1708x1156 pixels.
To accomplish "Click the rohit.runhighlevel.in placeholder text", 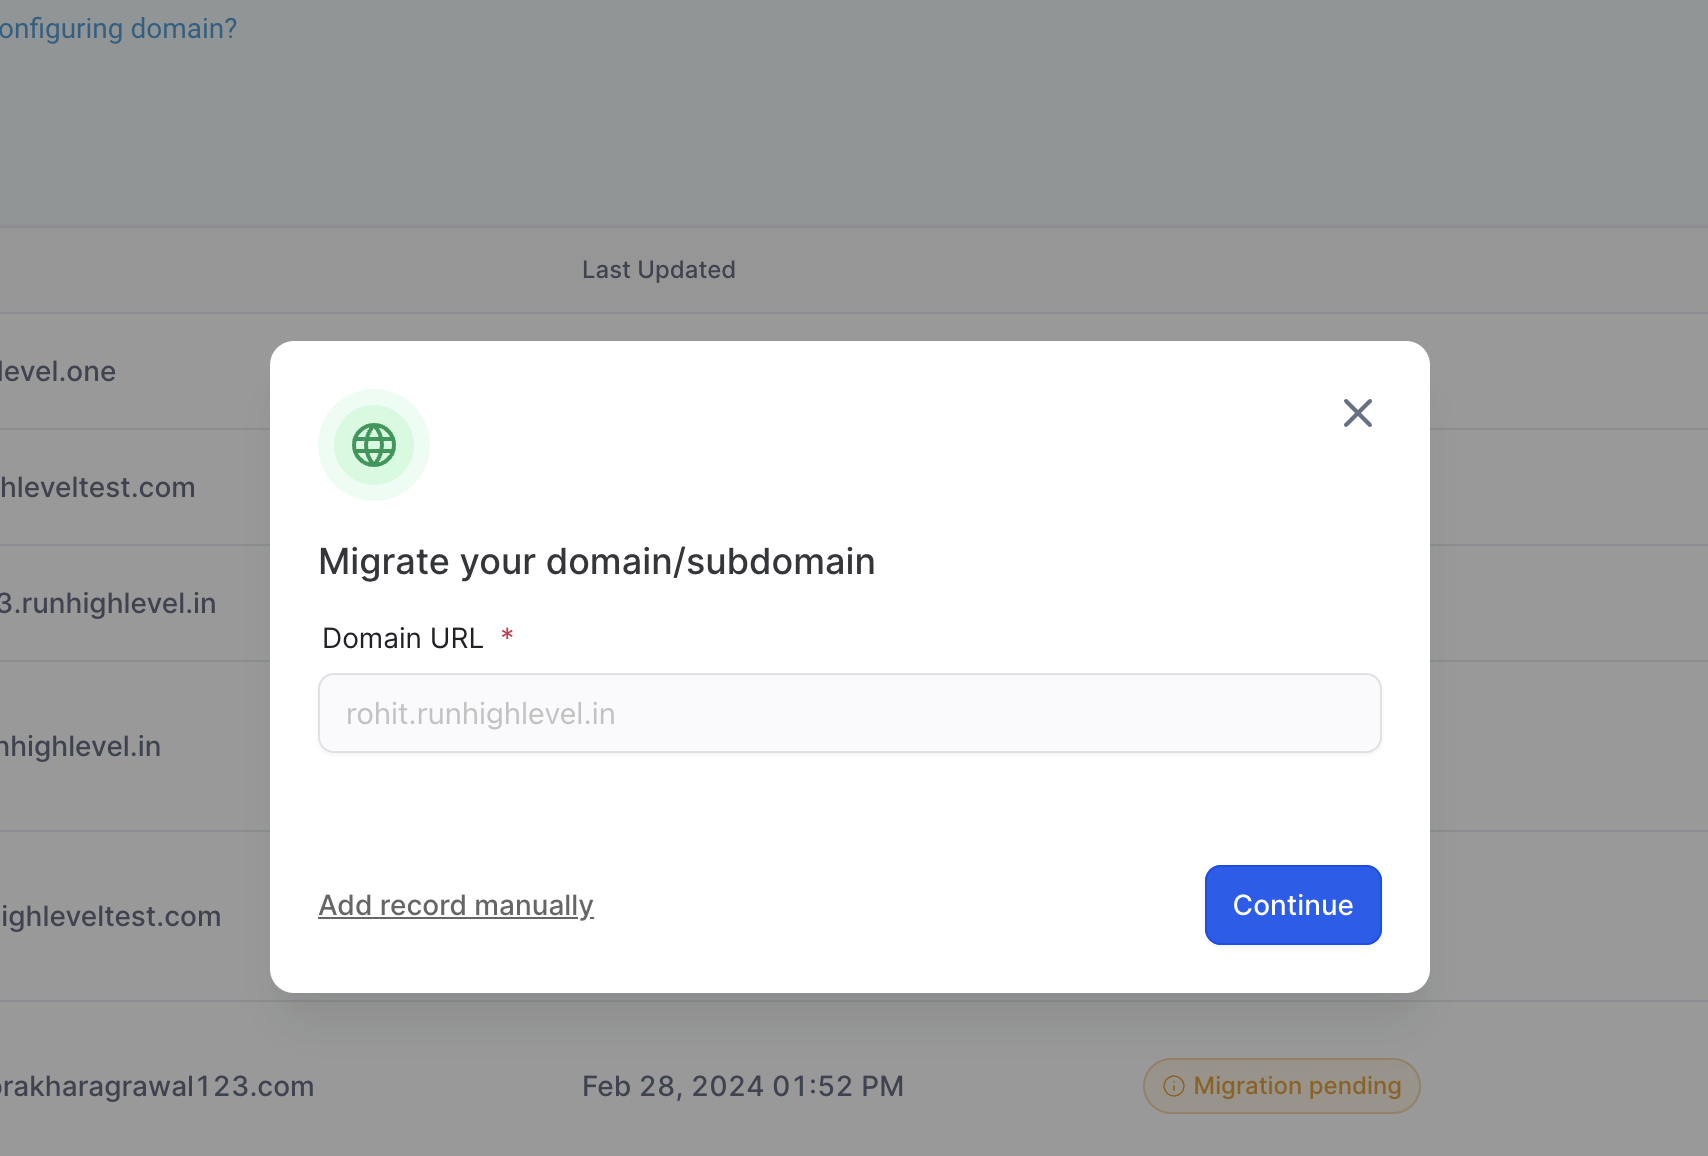I will (x=480, y=714).
